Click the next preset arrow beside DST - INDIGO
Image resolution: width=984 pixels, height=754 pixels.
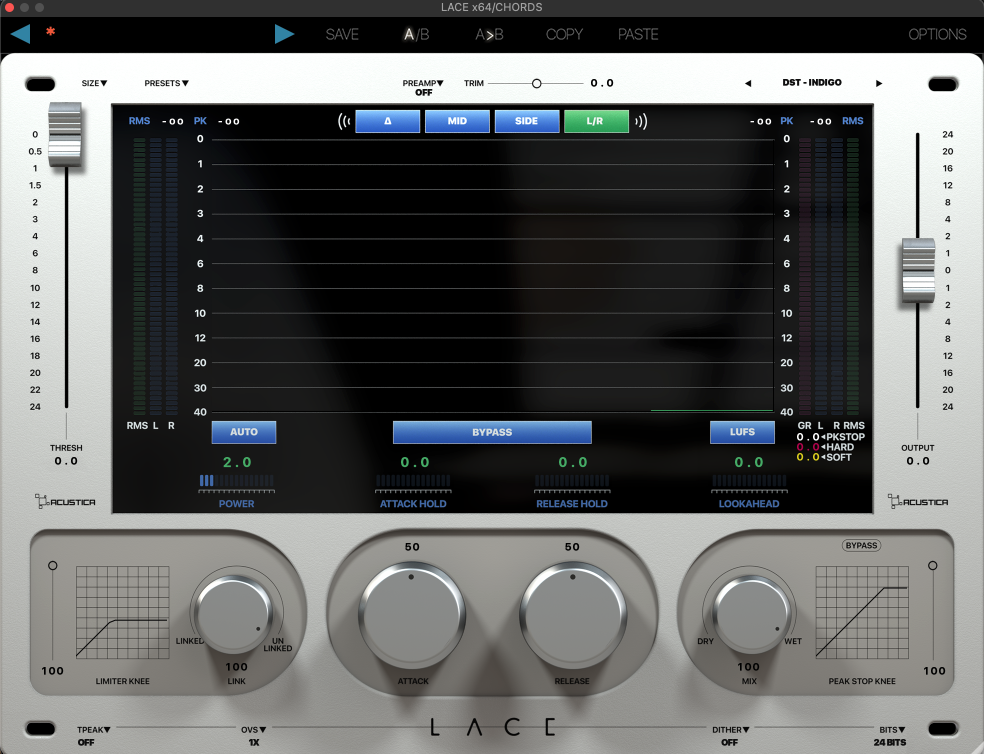(877, 83)
